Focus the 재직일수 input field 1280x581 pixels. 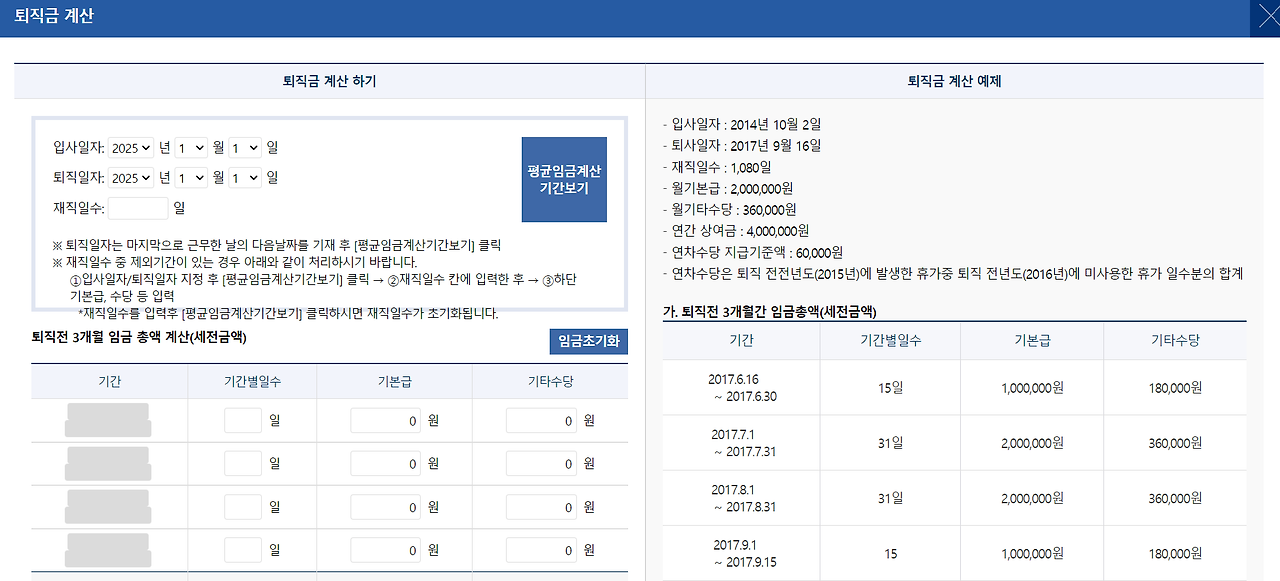point(138,208)
